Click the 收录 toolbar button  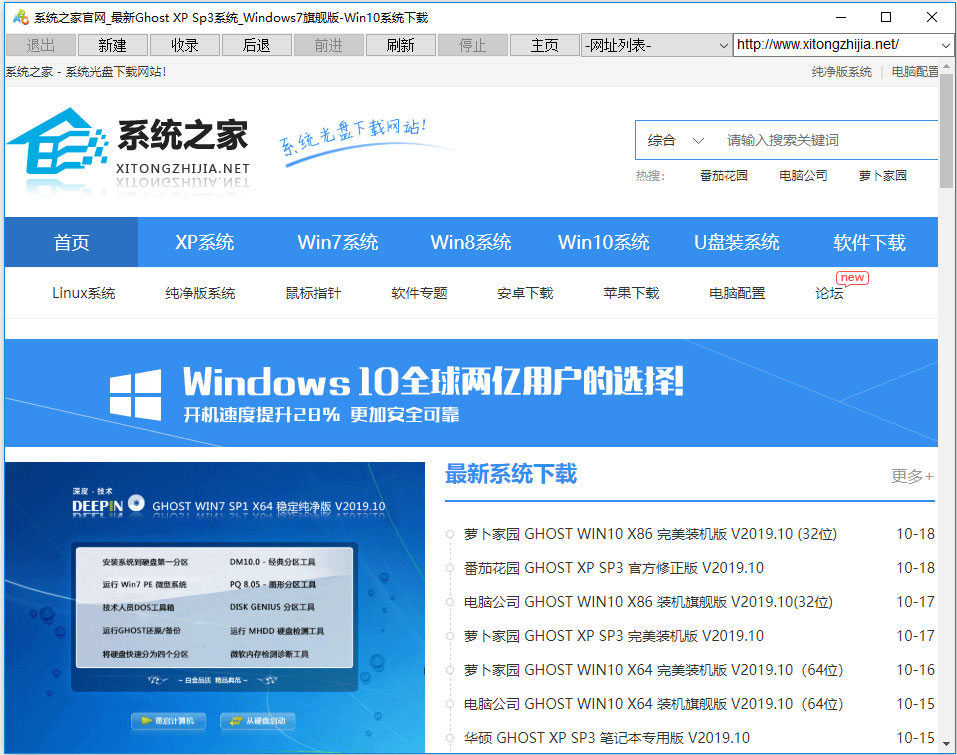[184, 45]
